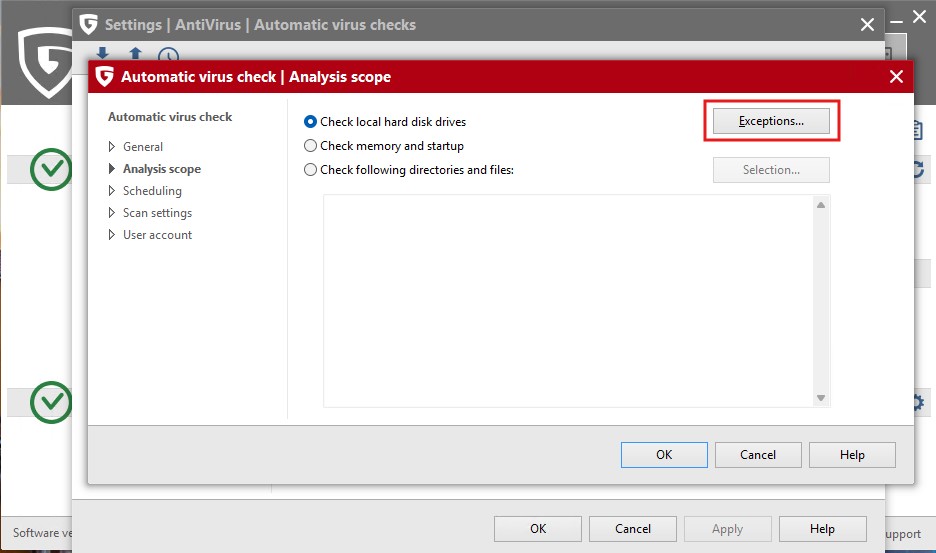
Task: Click the gear icon in main window
Action: tap(919, 402)
